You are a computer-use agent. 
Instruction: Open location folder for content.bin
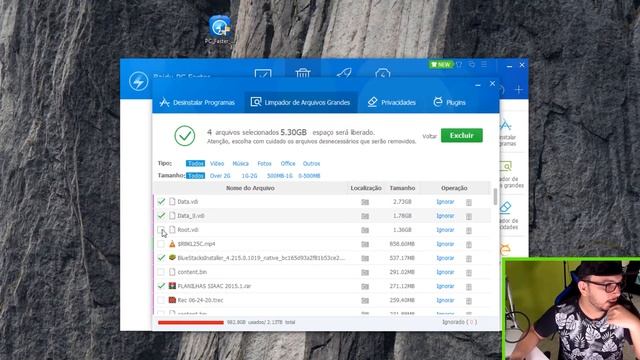365,272
